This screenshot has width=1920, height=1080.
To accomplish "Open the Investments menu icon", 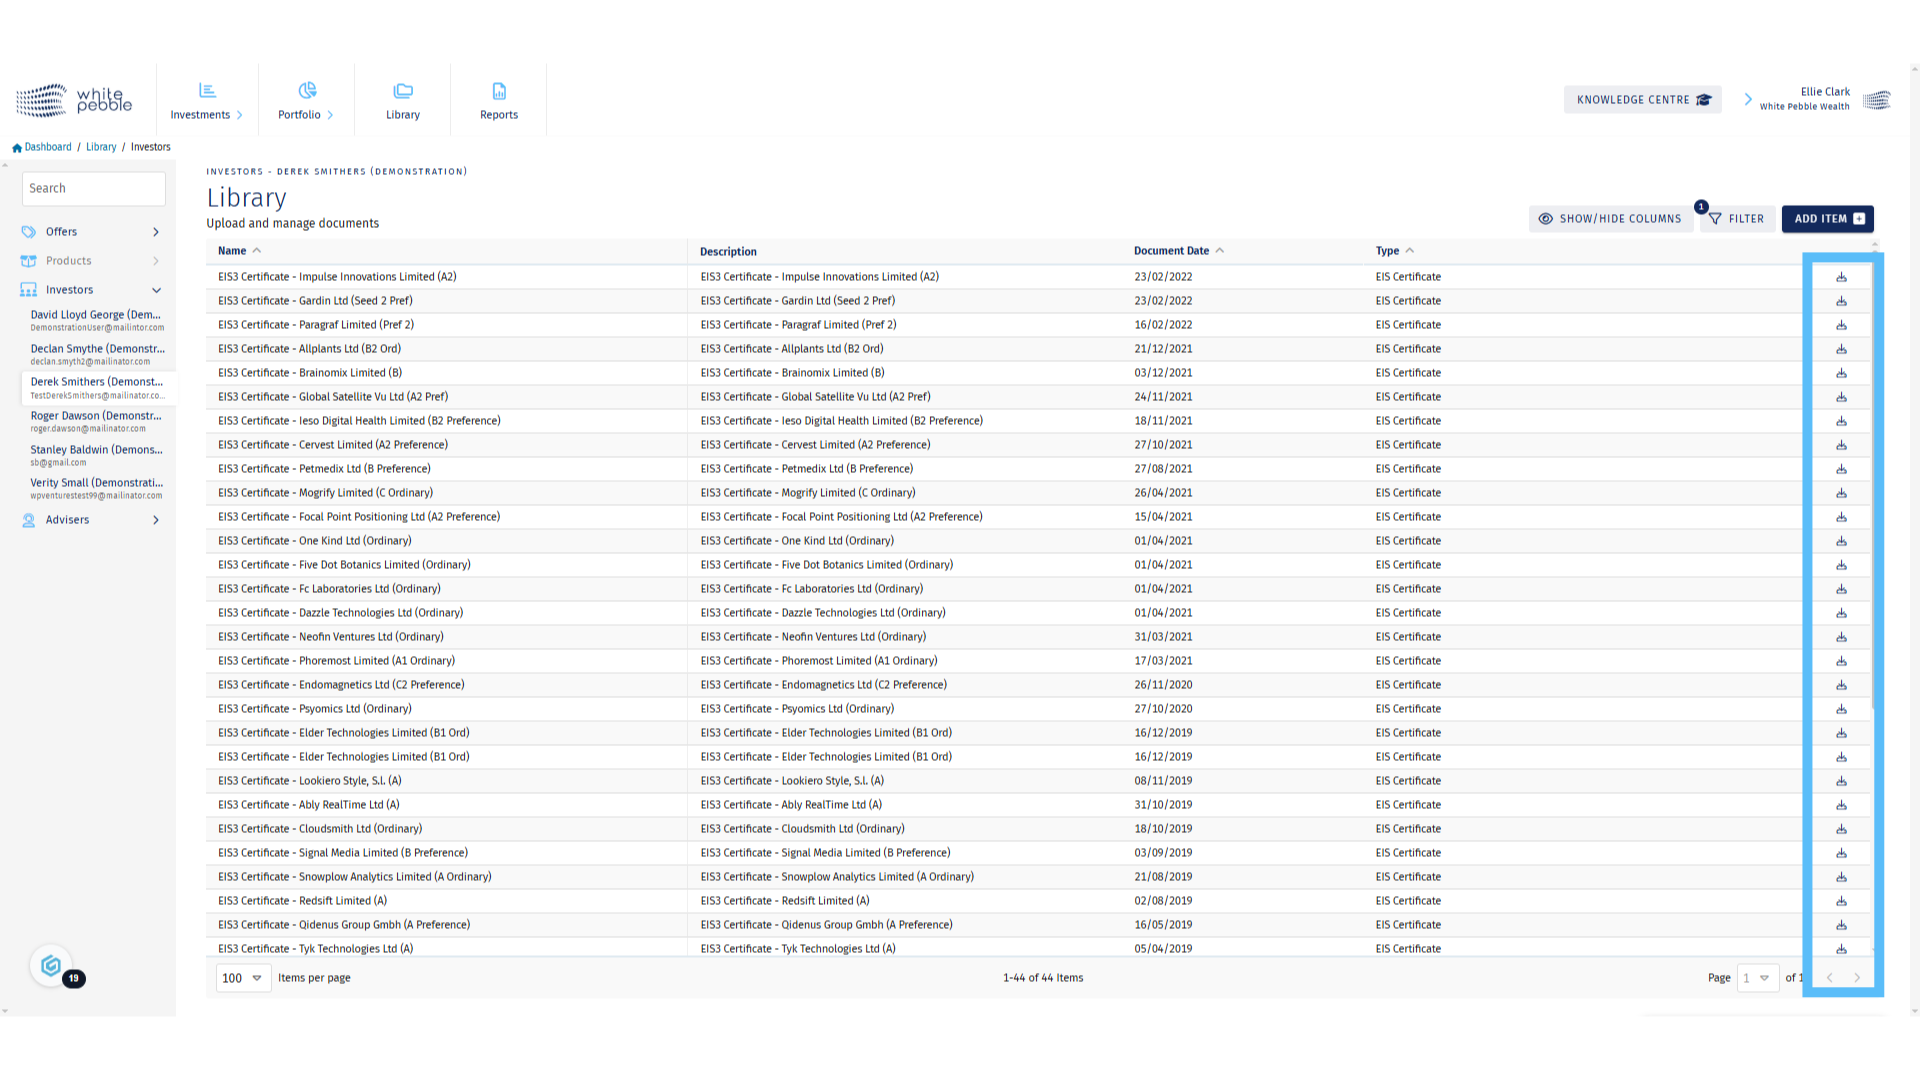I will tap(207, 91).
